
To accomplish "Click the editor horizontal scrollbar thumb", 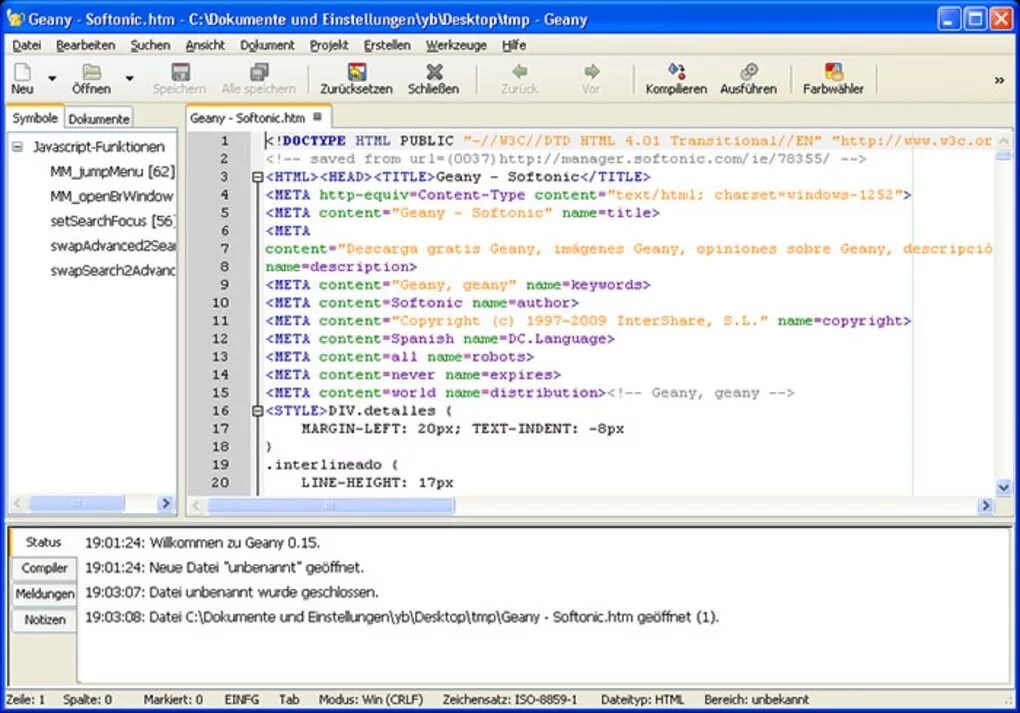I will (330, 505).
